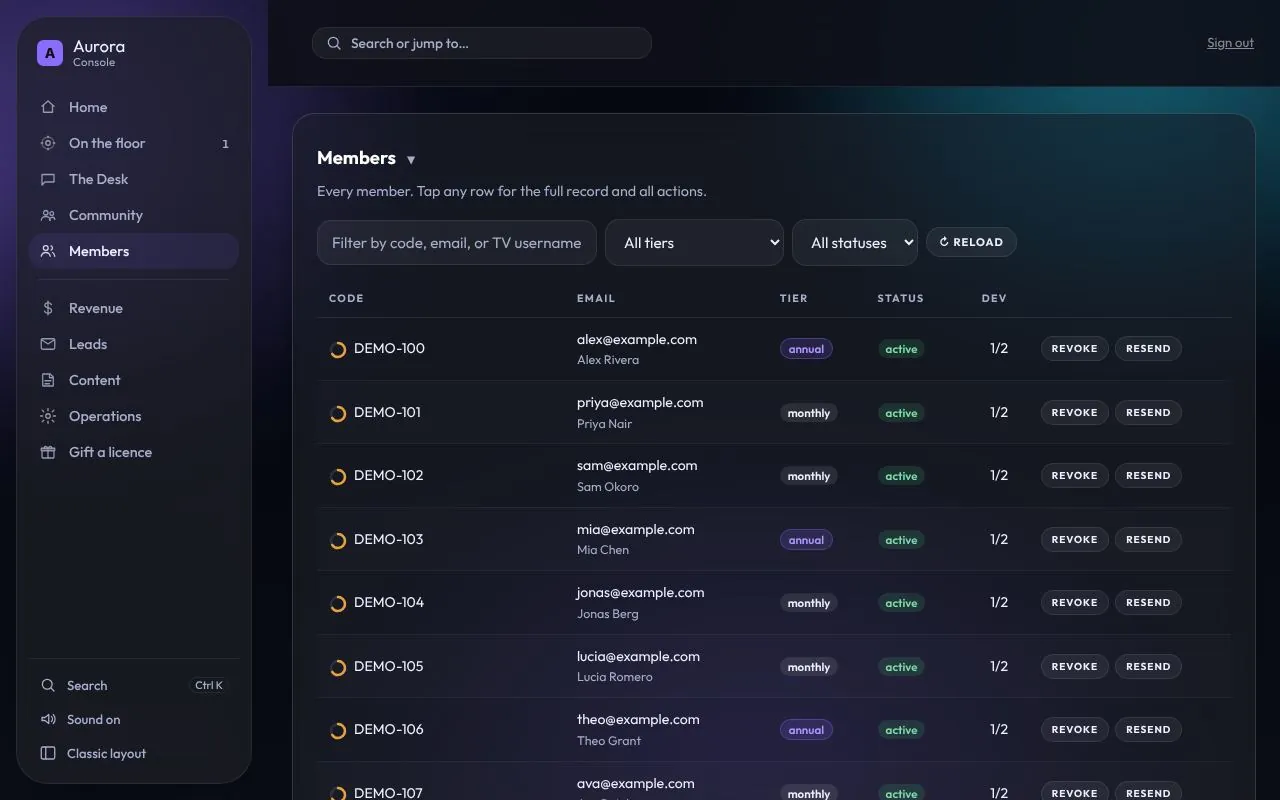This screenshot has width=1280, height=800.
Task: Click the Aurora logo badge
Action: [x=50, y=53]
